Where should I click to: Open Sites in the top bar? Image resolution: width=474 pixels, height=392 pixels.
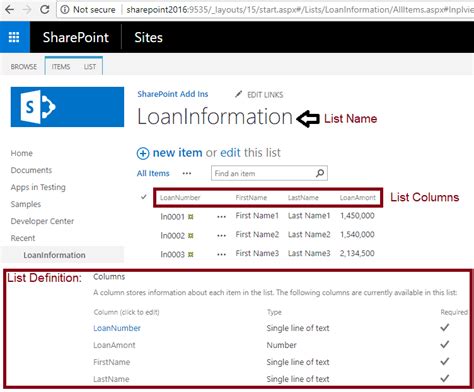pos(148,37)
